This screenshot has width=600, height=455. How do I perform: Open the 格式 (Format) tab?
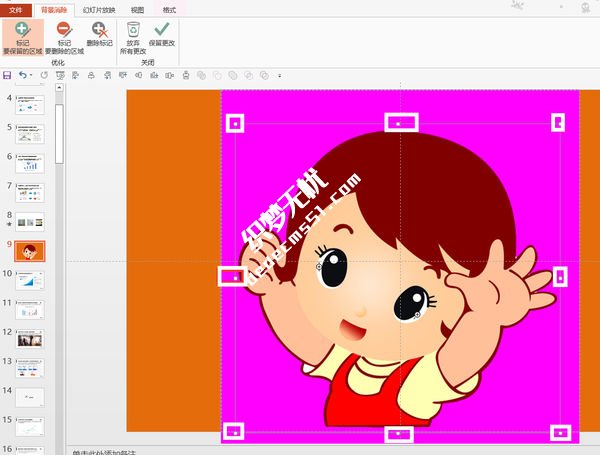[169, 9]
